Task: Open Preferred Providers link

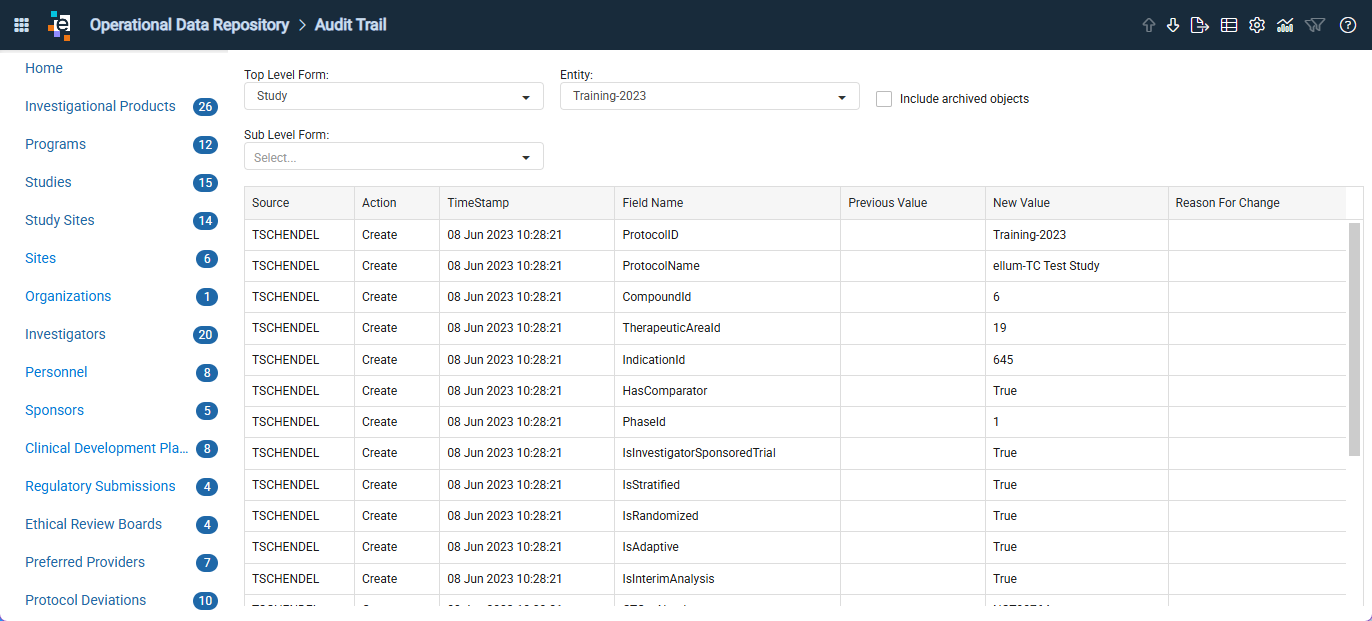Action: tap(85, 562)
